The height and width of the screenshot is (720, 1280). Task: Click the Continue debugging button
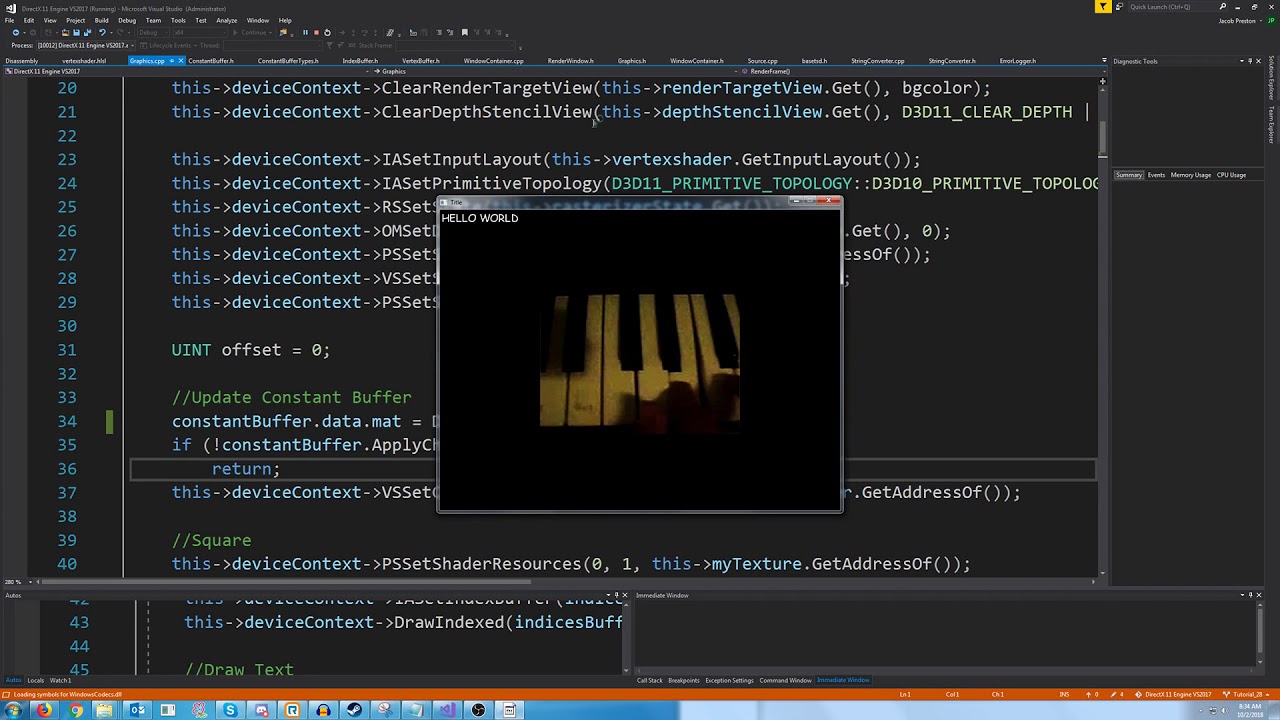250,31
